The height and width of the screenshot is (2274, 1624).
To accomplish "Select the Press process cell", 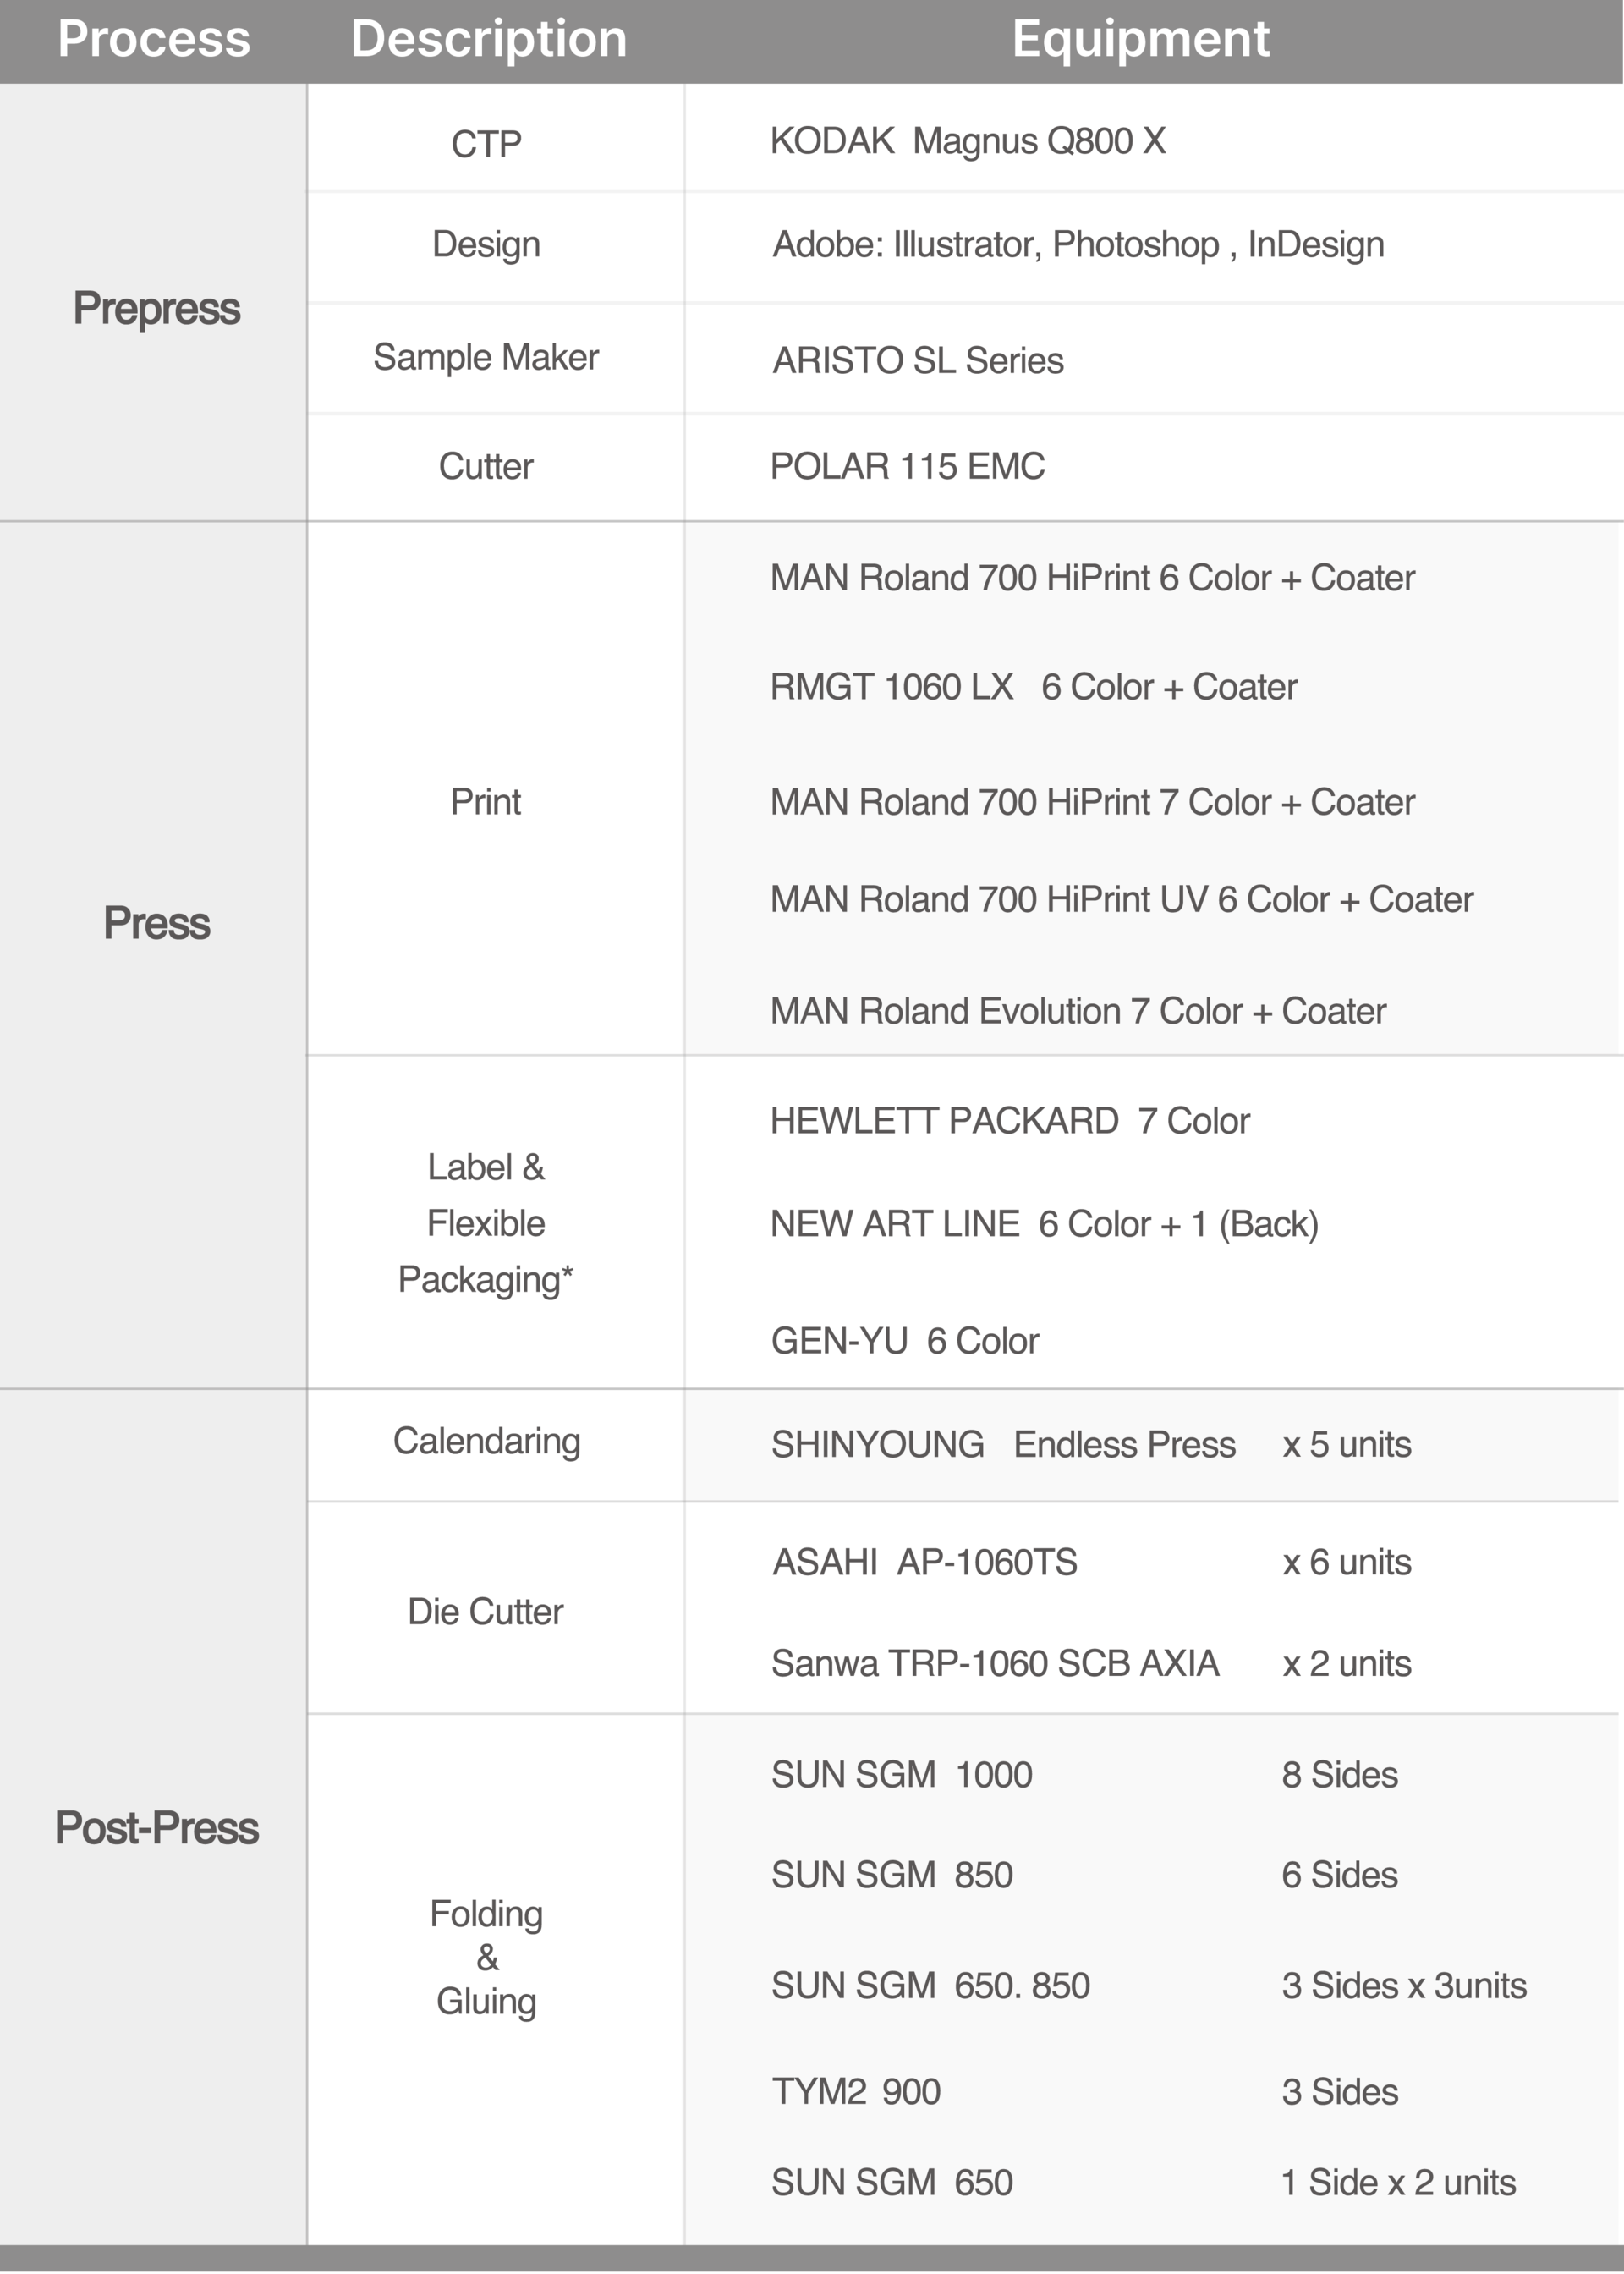I will pos(156,923).
